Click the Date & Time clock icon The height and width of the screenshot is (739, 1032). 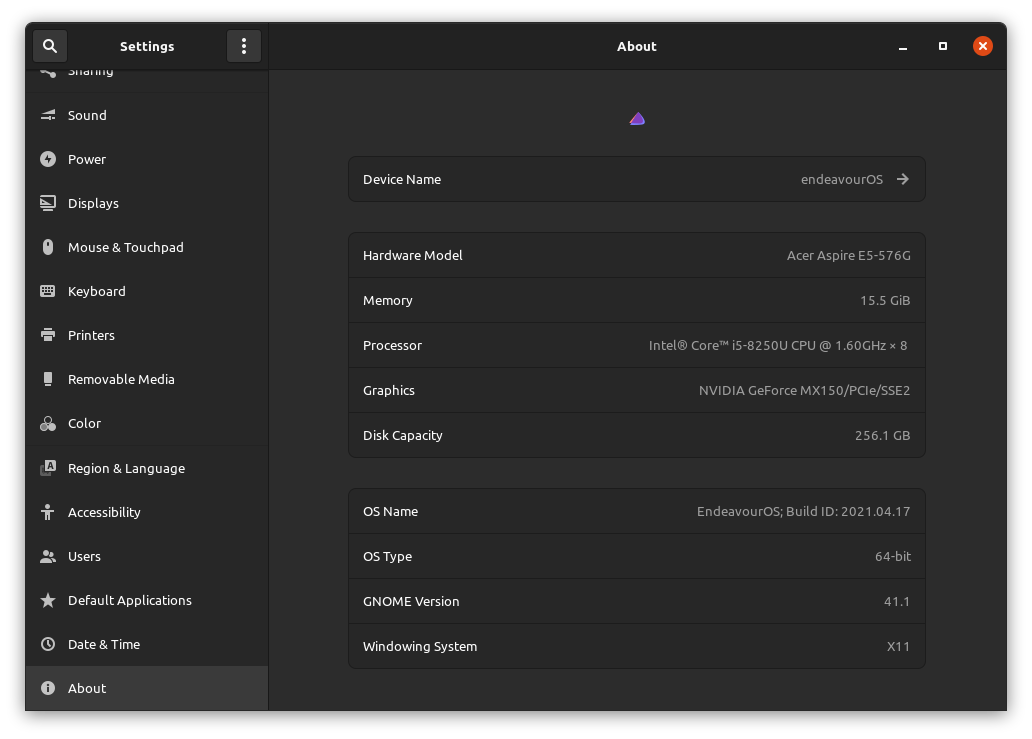click(x=48, y=644)
